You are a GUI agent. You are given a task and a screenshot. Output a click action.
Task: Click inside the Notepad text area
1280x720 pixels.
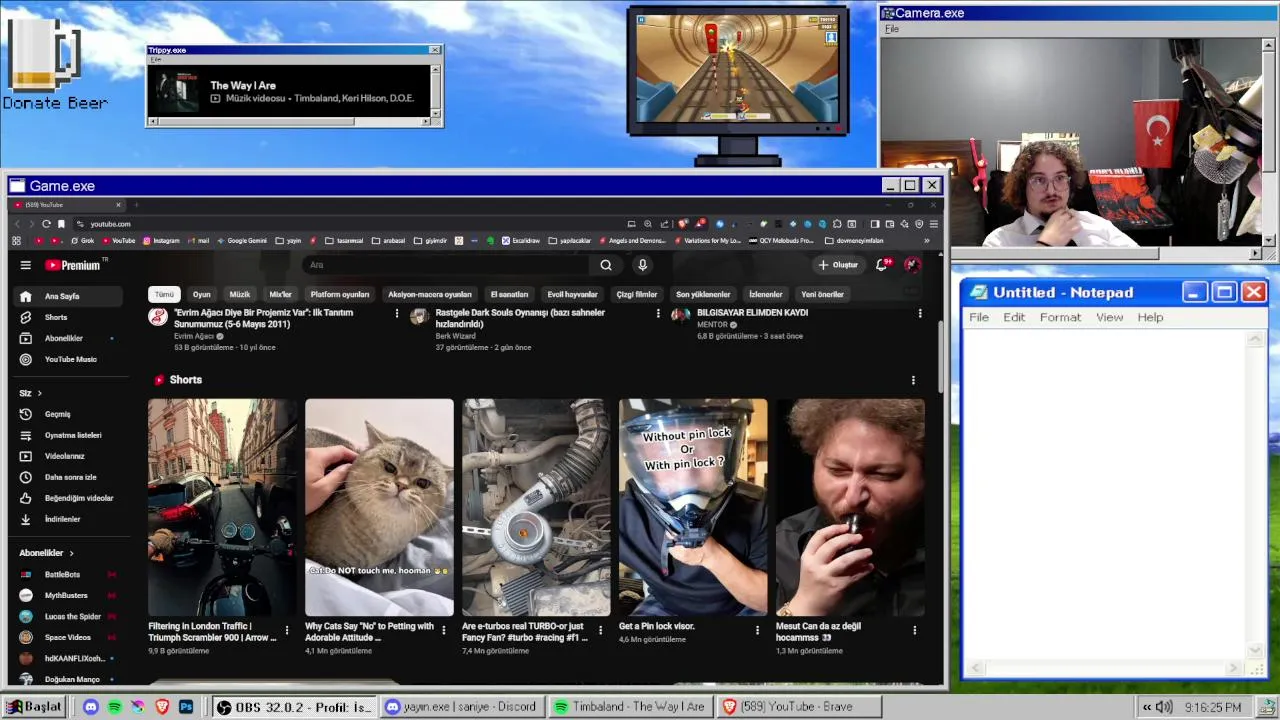click(1105, 495)
